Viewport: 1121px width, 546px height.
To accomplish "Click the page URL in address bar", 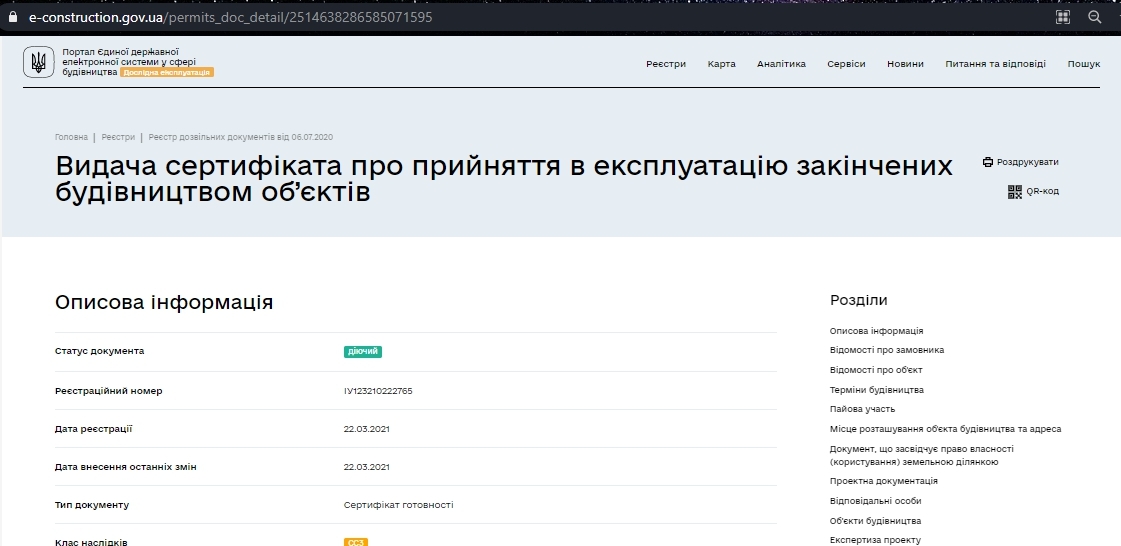I will click(230, 17).
